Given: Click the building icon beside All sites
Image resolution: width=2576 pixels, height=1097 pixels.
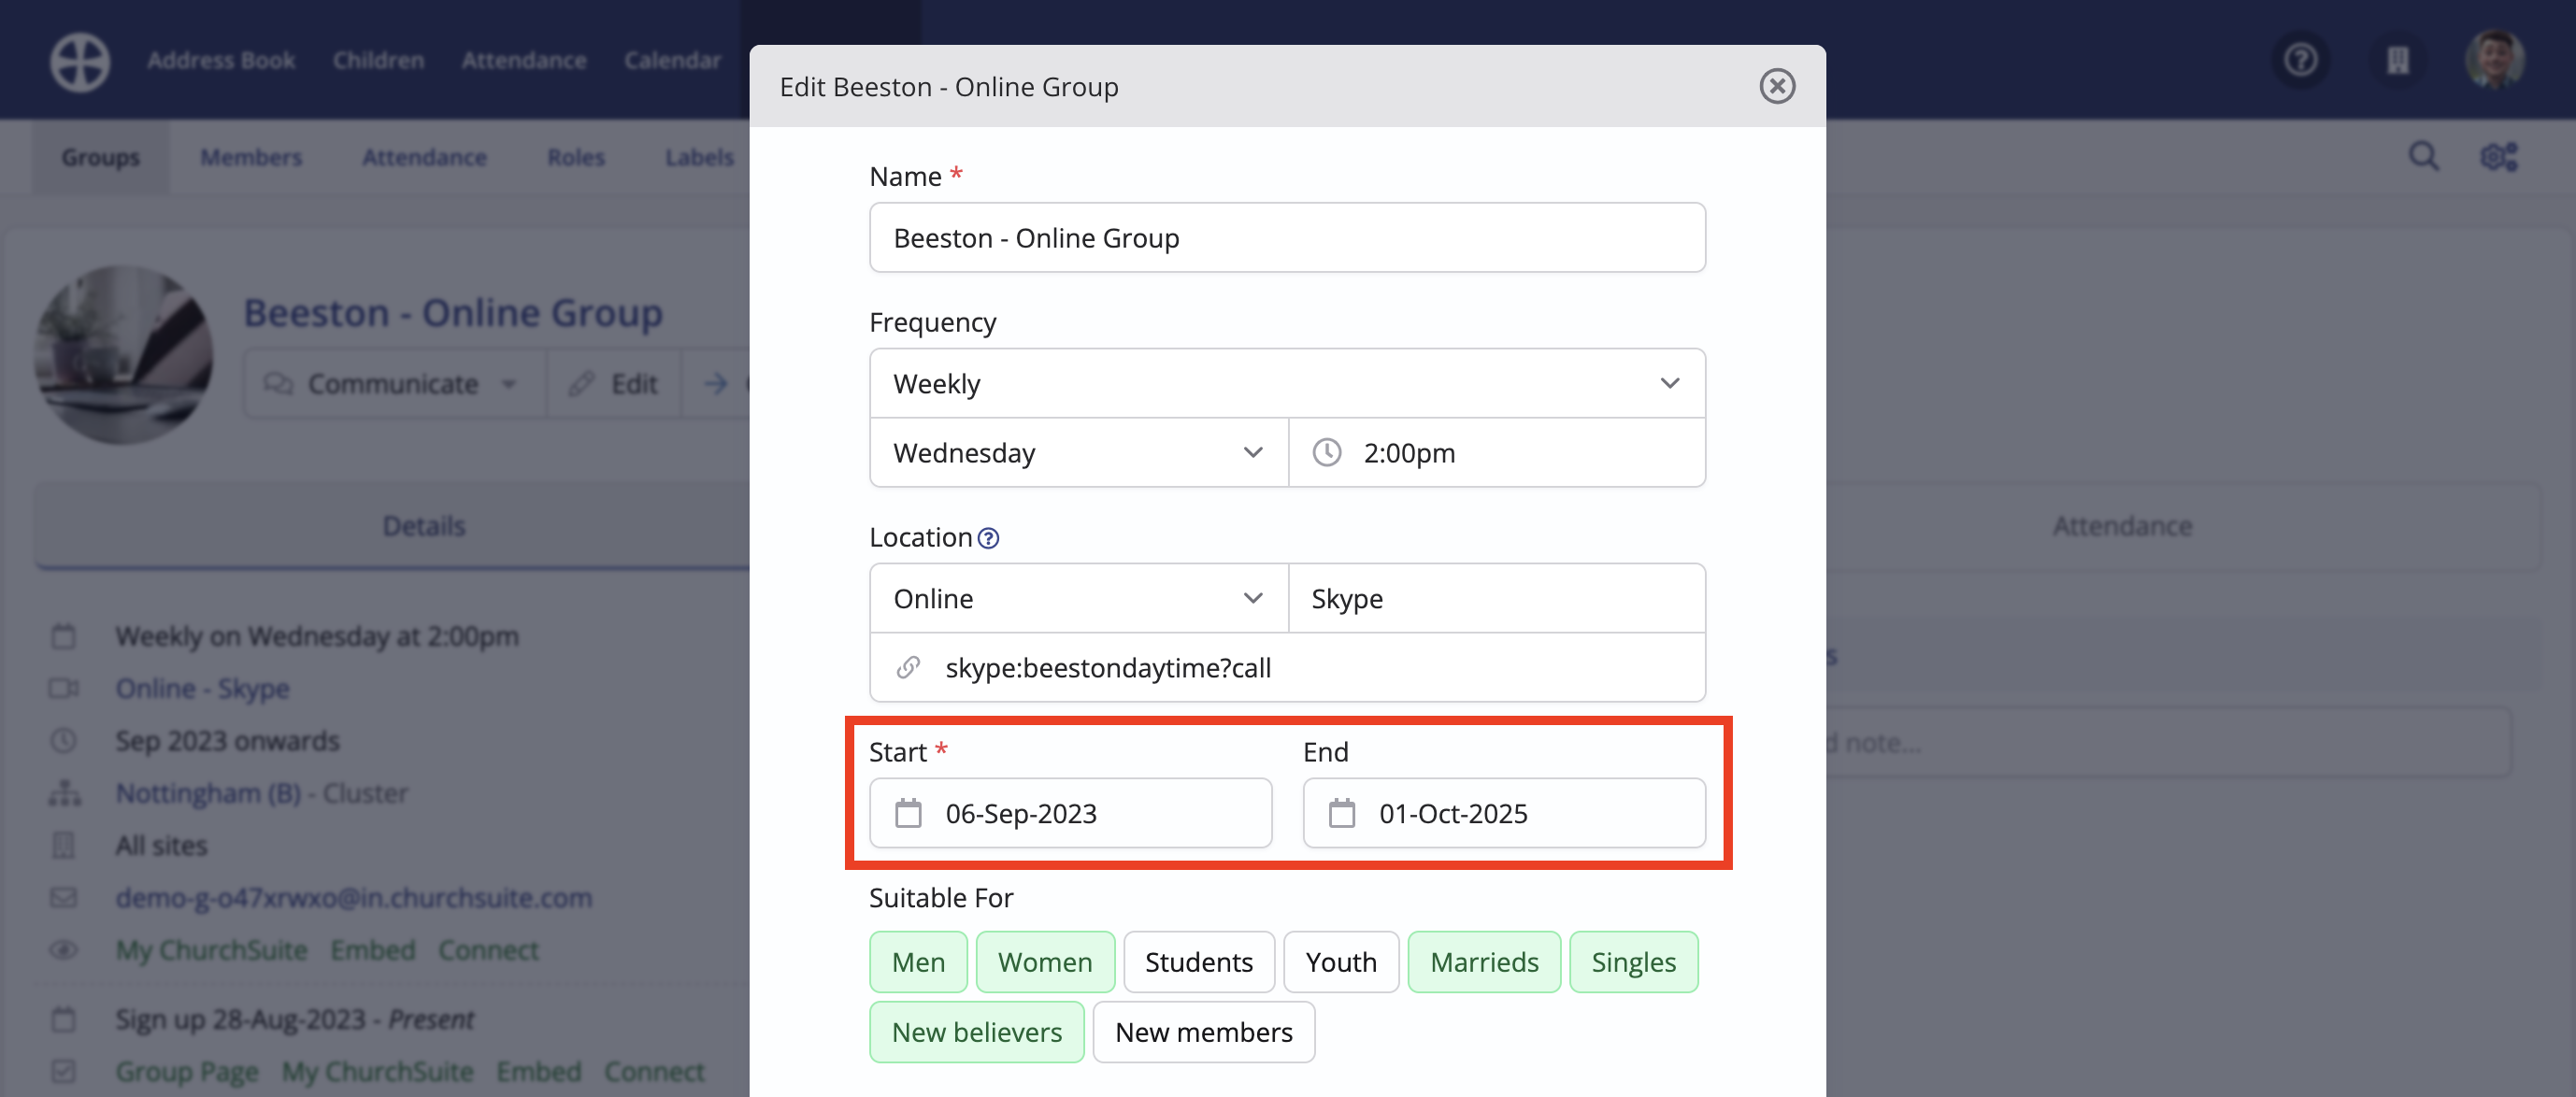Looking at the screenshot, I should pyautogui.click(x=63, y=845).
